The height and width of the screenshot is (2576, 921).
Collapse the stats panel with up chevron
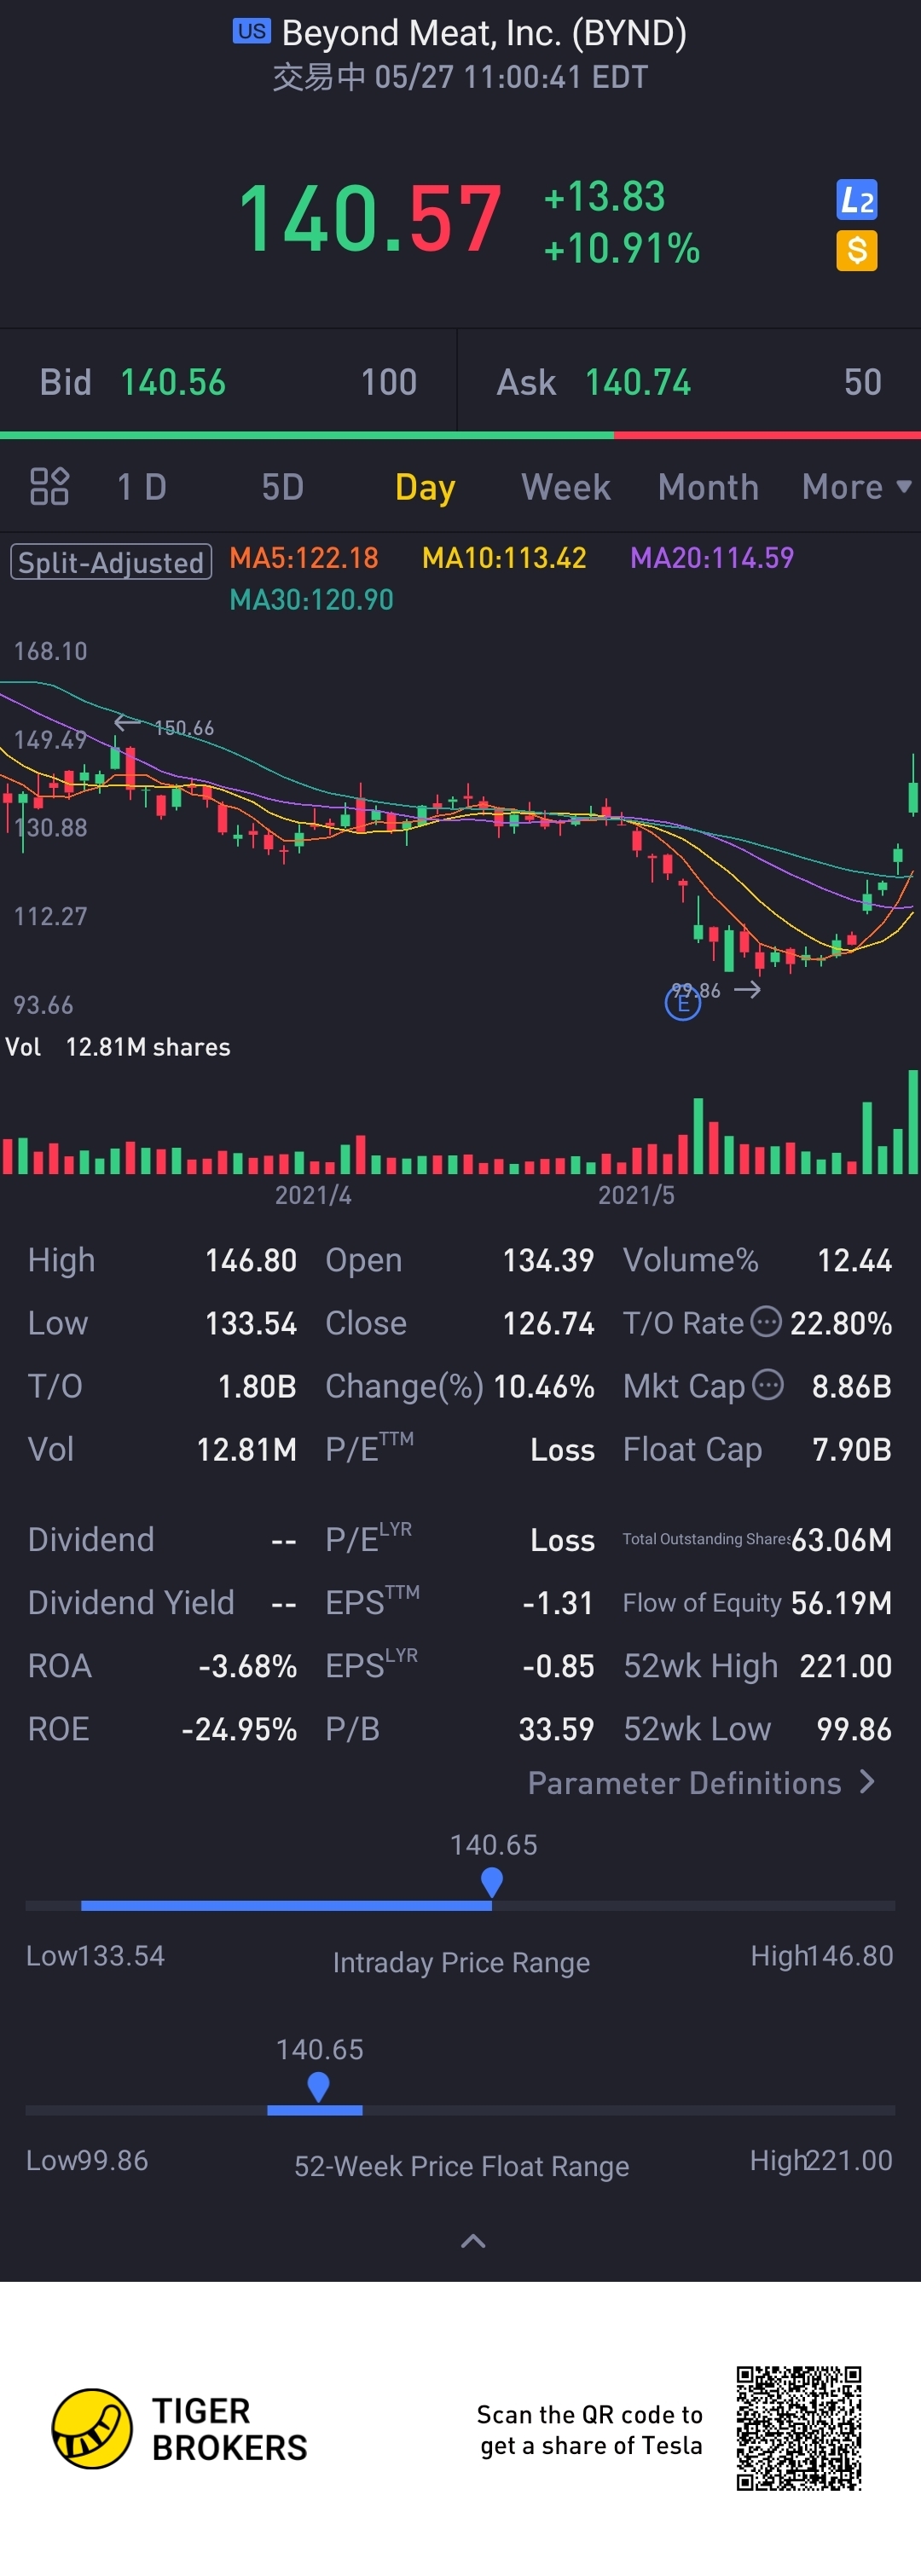(x=473, y=2241)
